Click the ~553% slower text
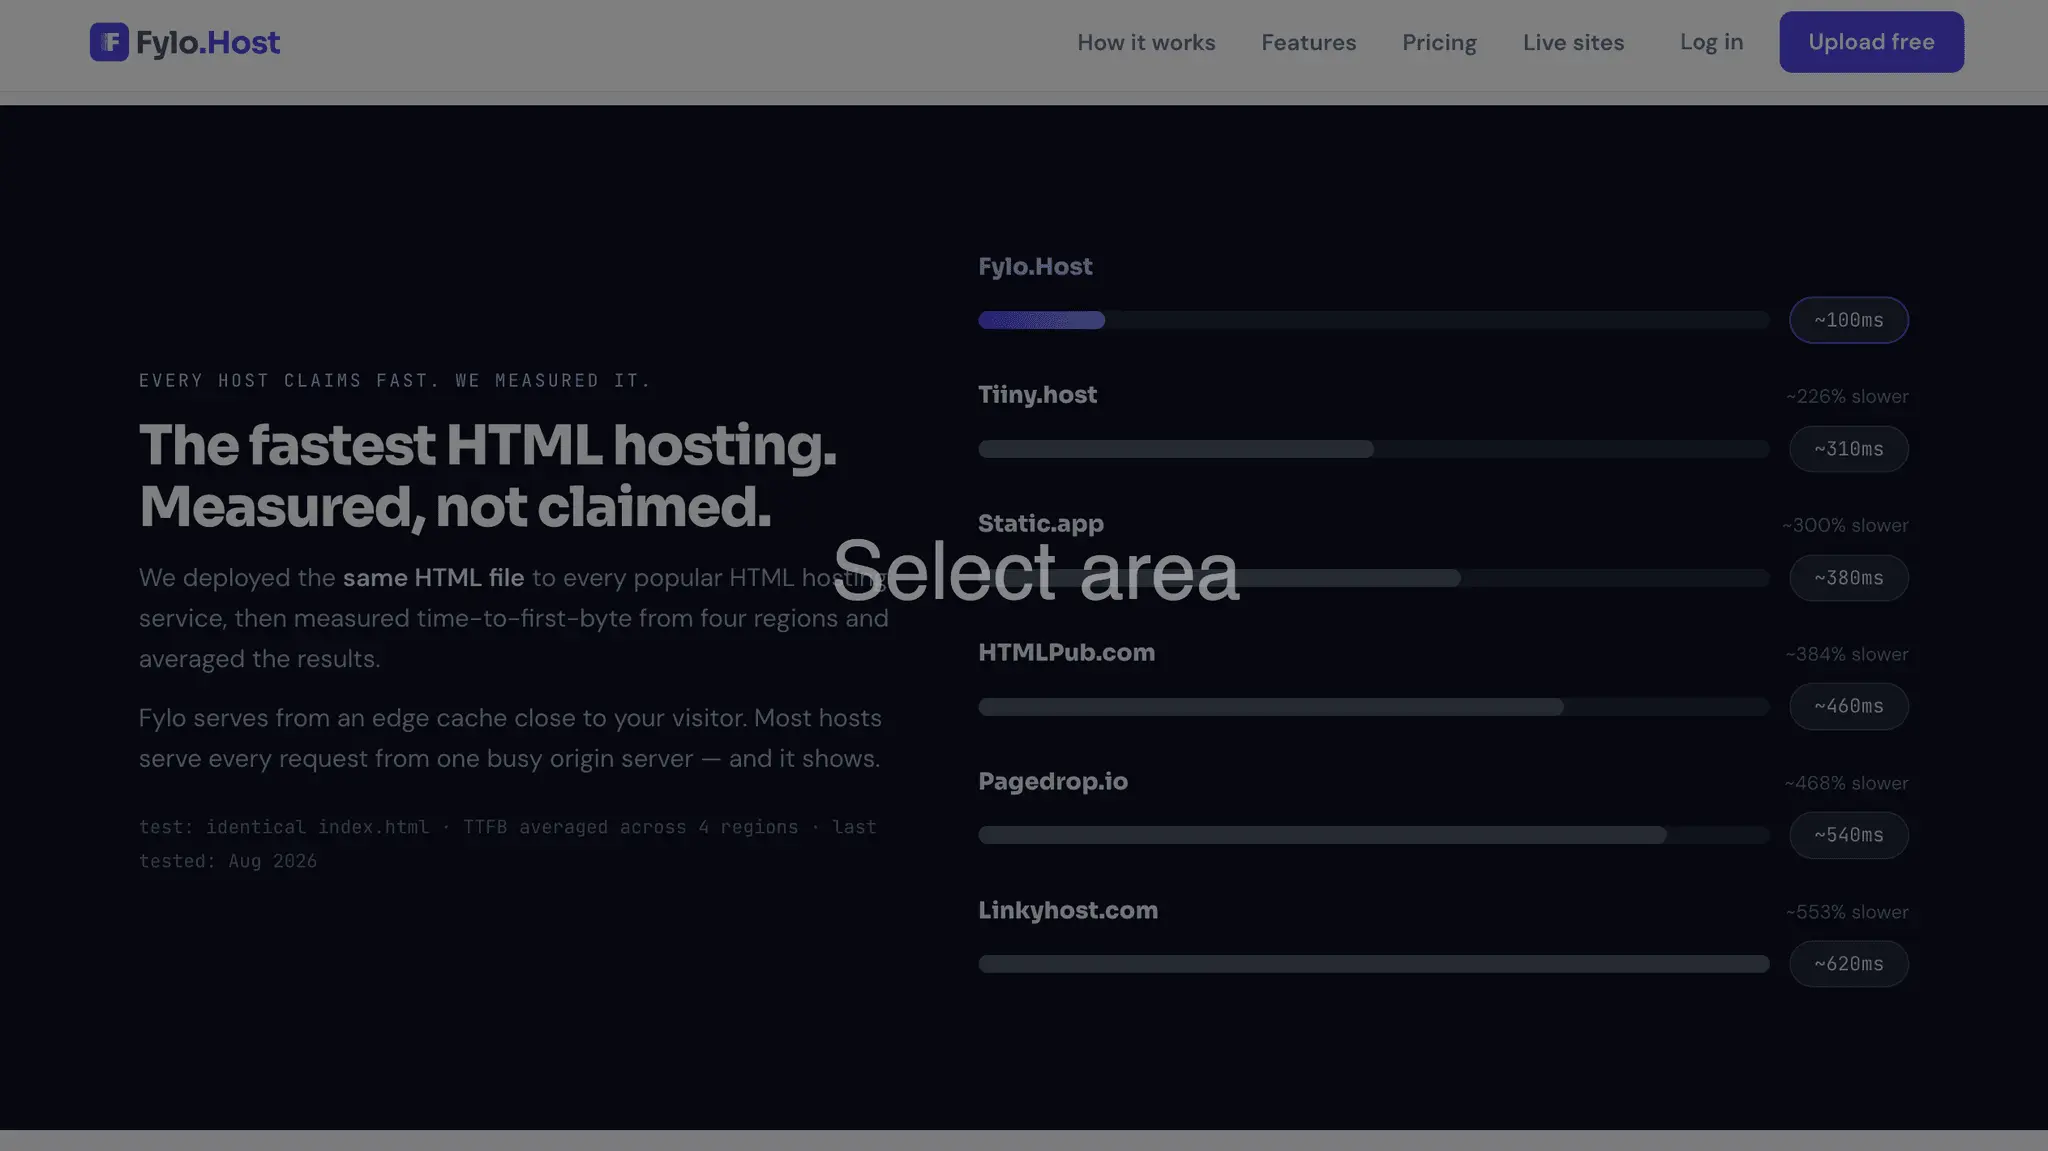2048x1151 pixels. (x=1847, y=913)
